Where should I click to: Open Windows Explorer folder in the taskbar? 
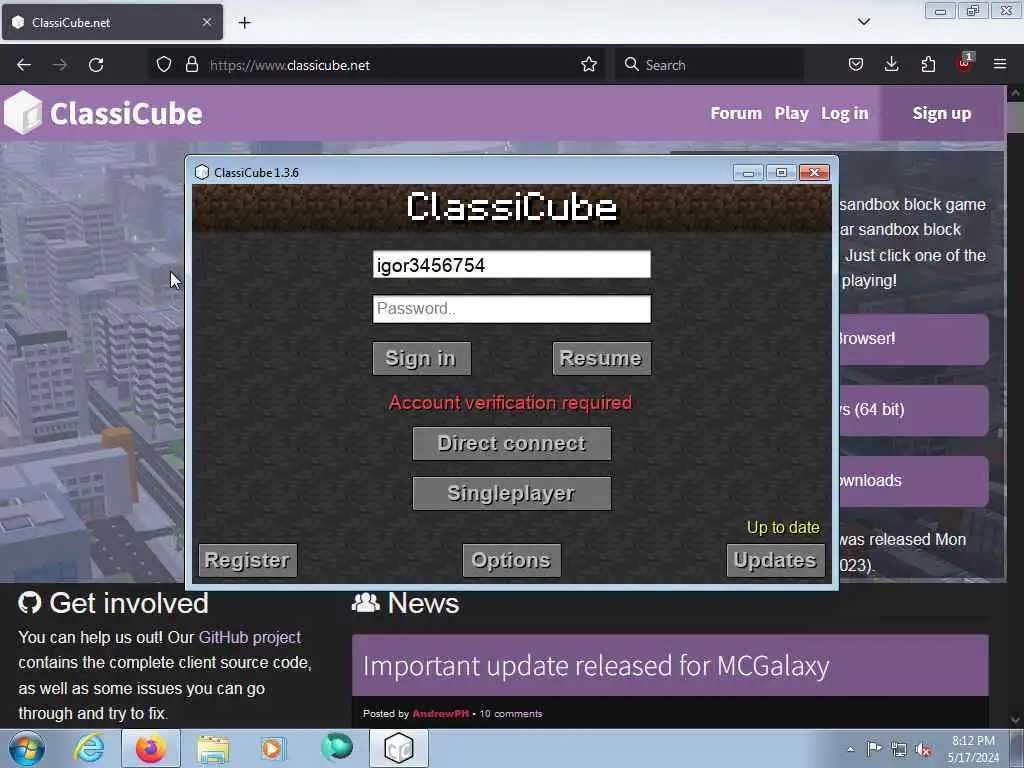[213, 749]
